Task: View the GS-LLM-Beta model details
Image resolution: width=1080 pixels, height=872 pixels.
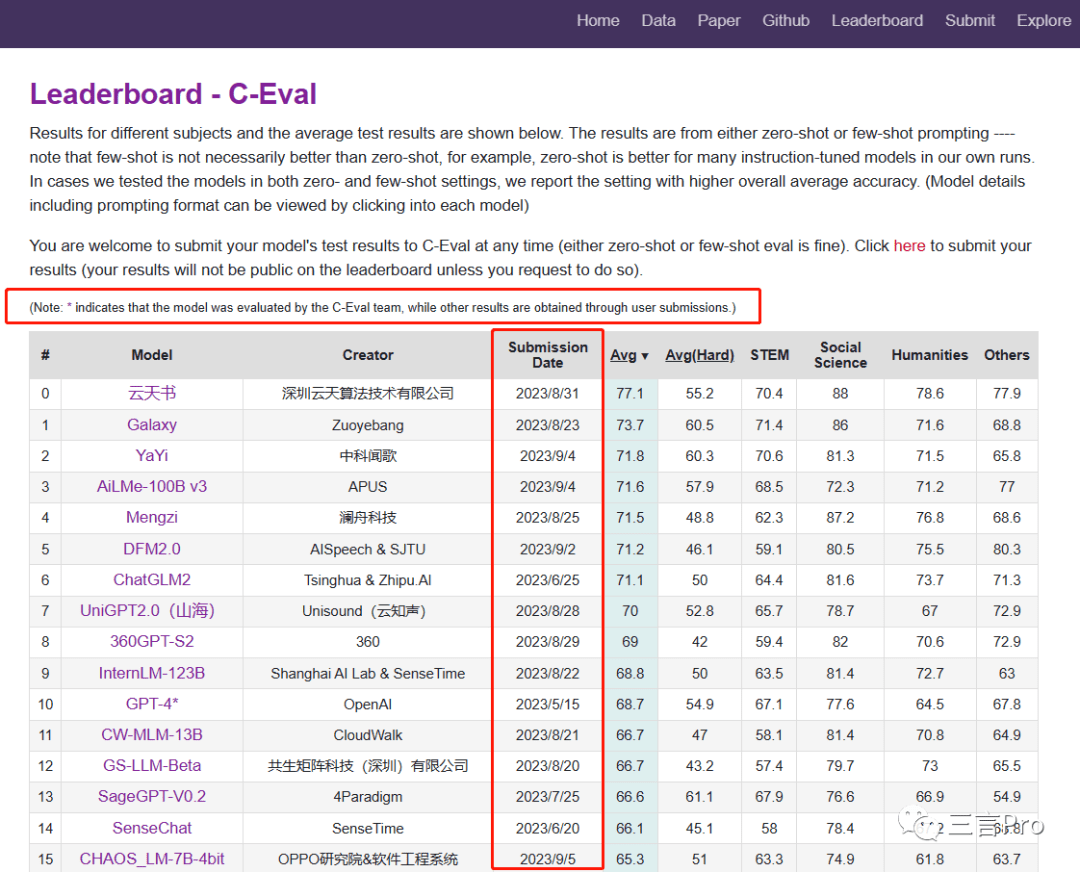Action: (x=152, y=766)
